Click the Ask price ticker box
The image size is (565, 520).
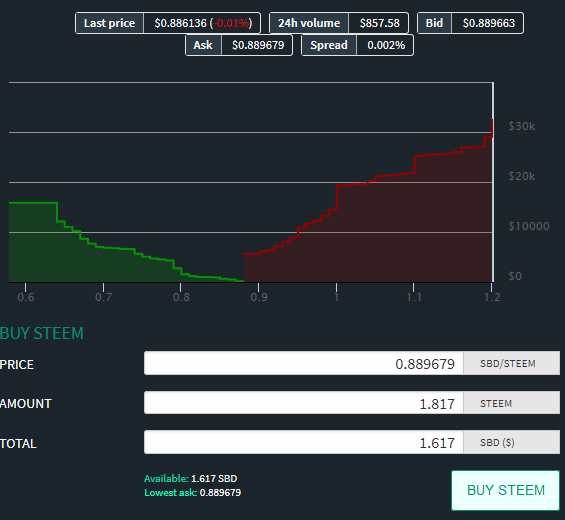click(239, 45)
